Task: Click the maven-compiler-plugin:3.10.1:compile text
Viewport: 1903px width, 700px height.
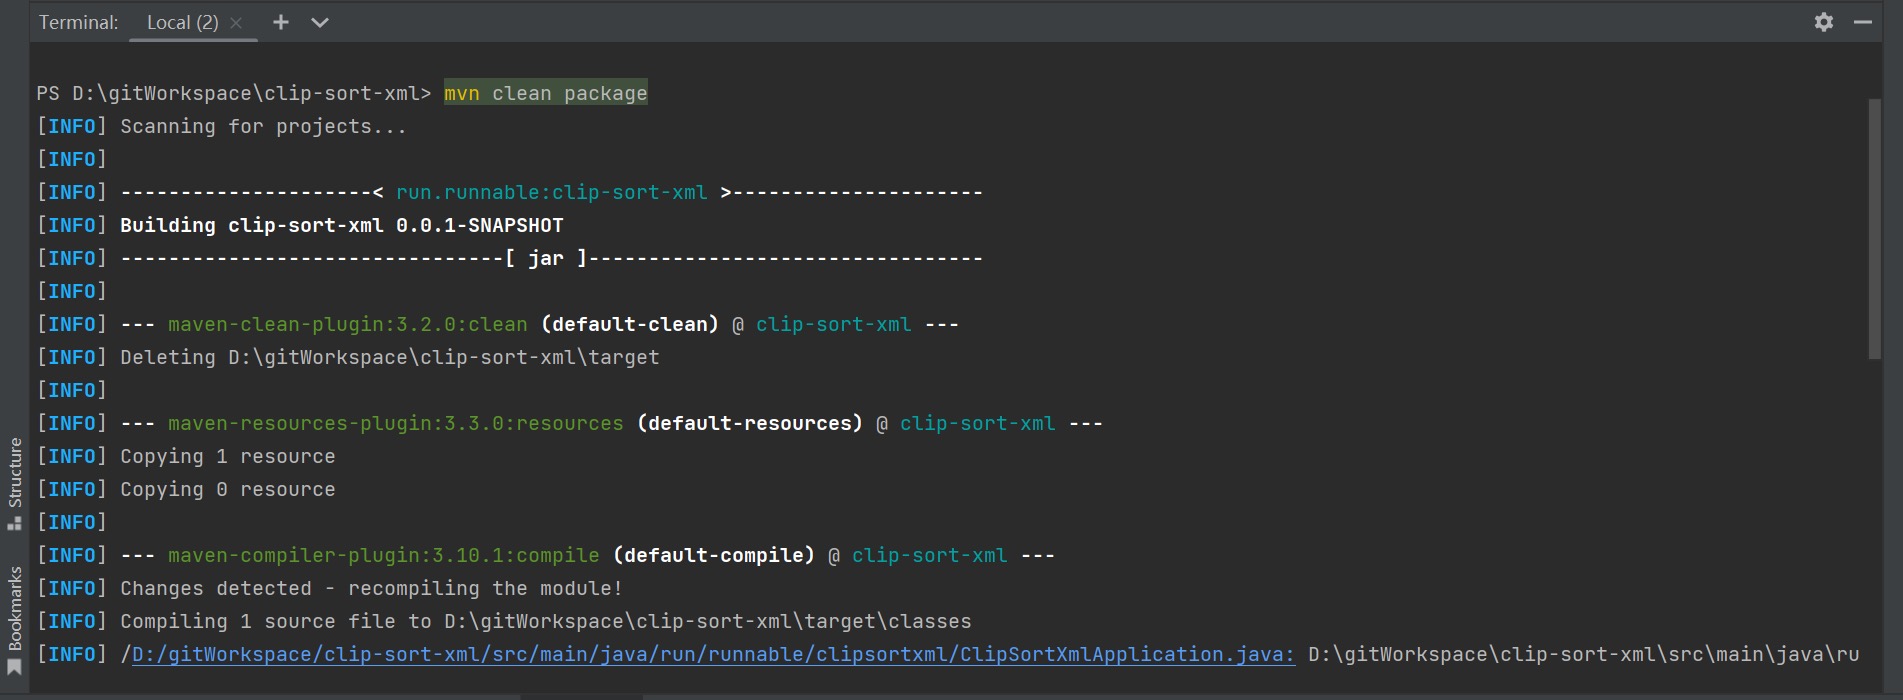Action: click(383, 555)
